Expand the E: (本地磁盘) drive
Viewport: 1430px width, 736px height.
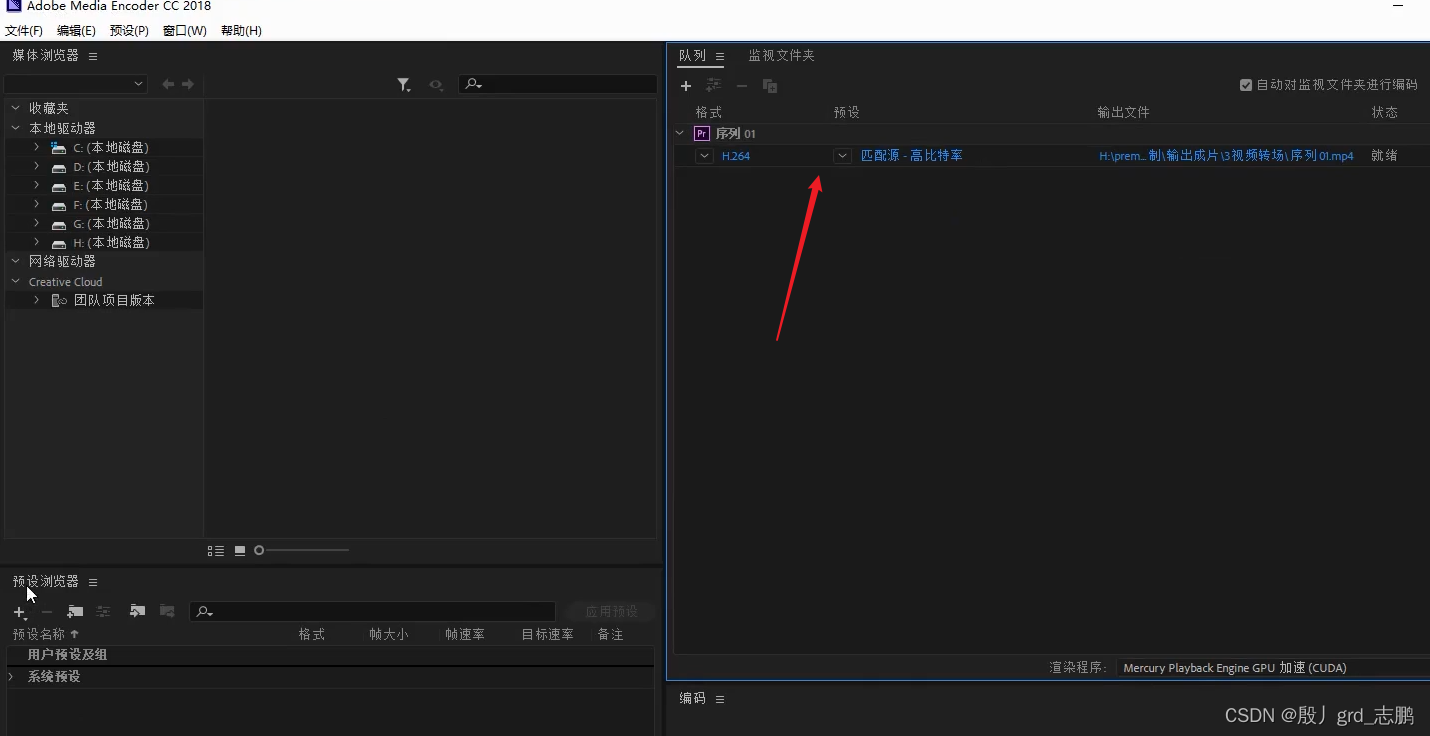37,185
